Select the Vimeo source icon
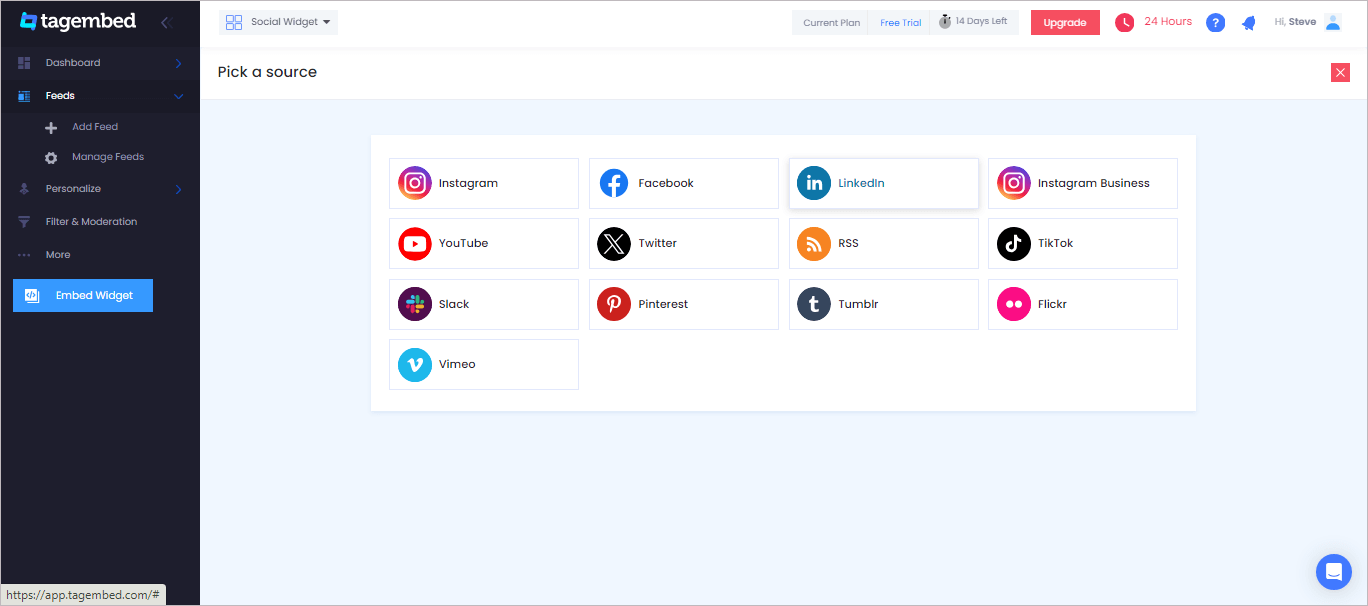The height and width of the screenshot is (606, 1368). tap(415, 364)
